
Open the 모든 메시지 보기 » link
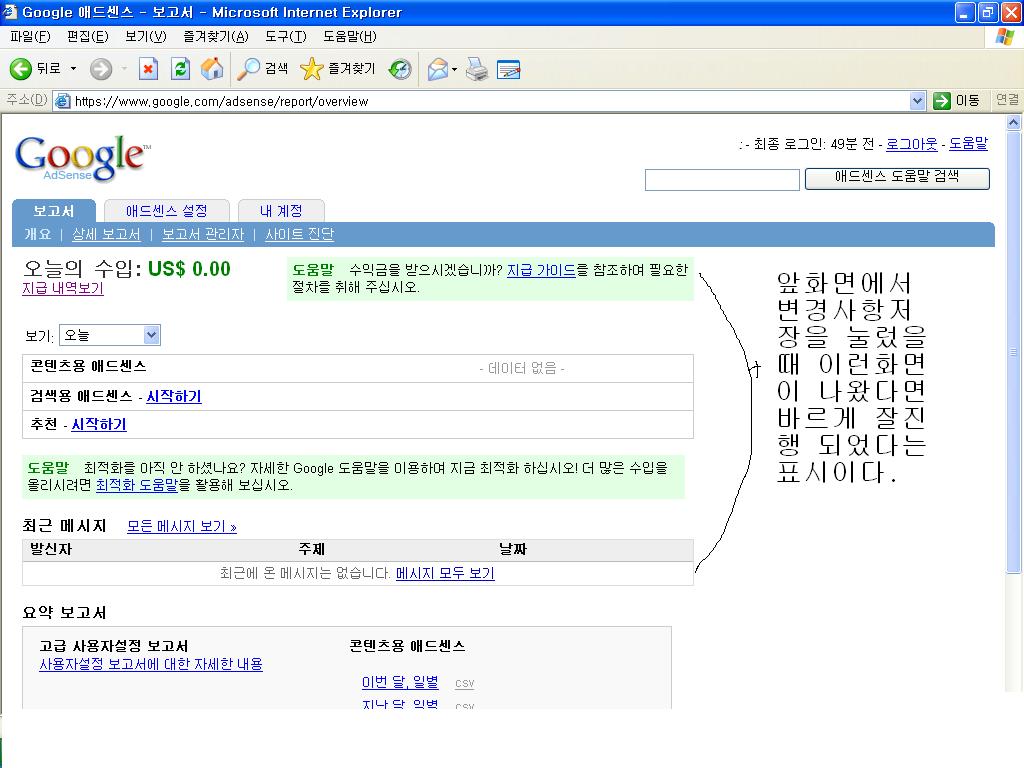(182, 526)
